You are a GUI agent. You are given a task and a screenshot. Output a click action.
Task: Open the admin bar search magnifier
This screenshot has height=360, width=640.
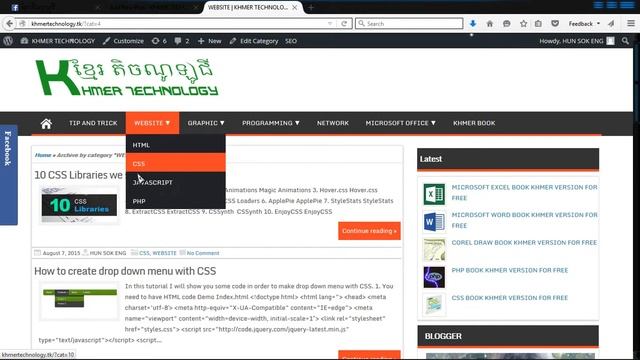(x=625, y=41)
